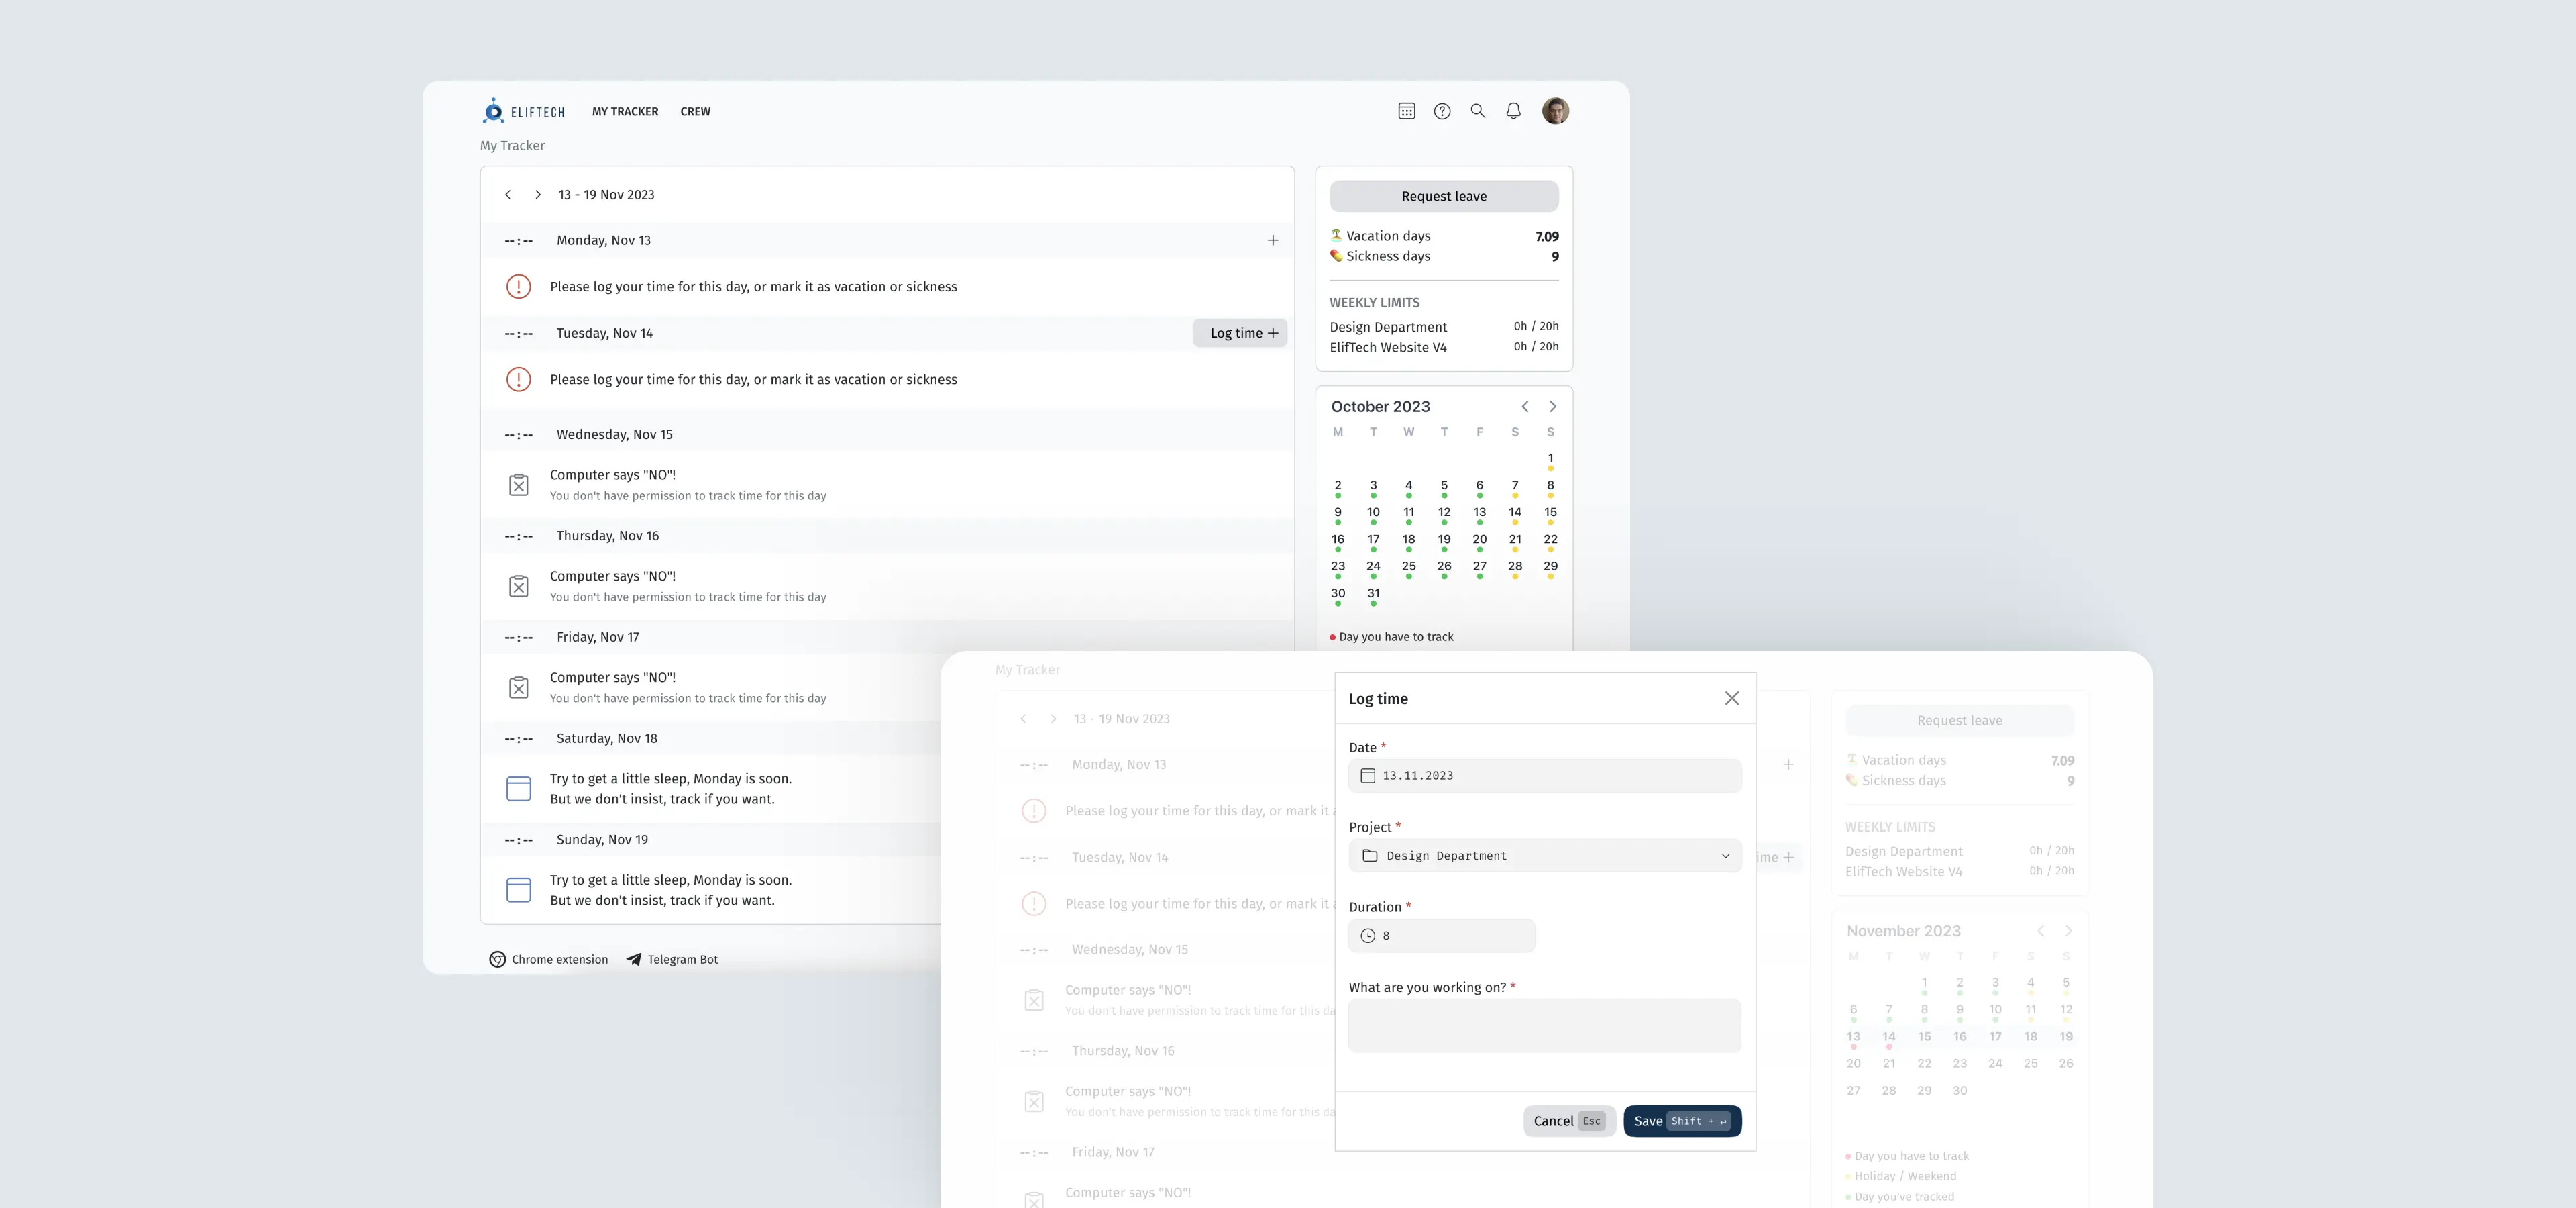The height and width of the screenshot is (1208, 2576).
Task: Click Log time button on Tuesday, Nov 14
Action: (x=1240, y=333)
